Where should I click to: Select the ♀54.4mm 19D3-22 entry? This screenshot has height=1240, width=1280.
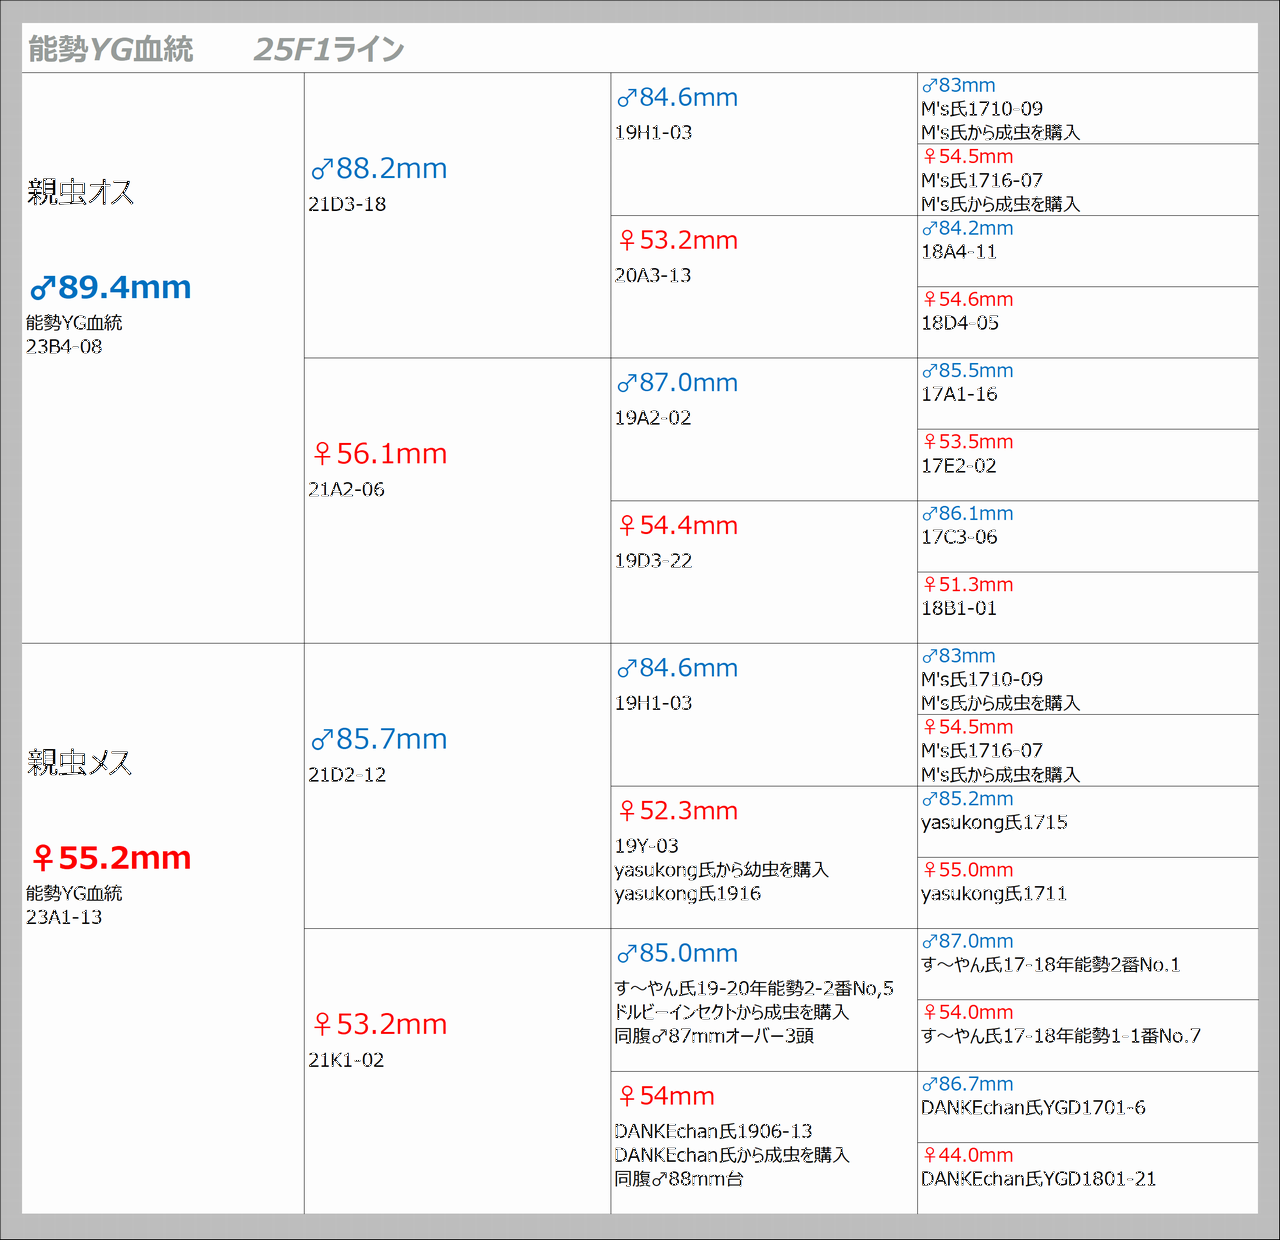pyautogui.click(x=677, y=541)
